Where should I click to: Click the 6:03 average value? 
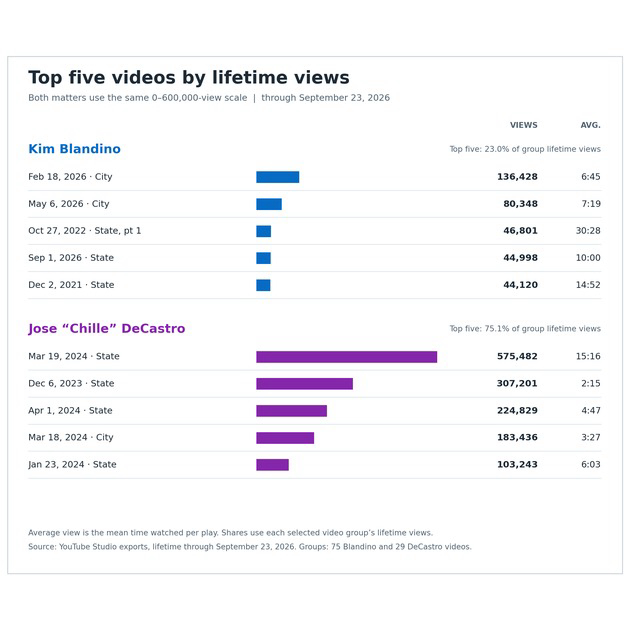click(591, 464)
